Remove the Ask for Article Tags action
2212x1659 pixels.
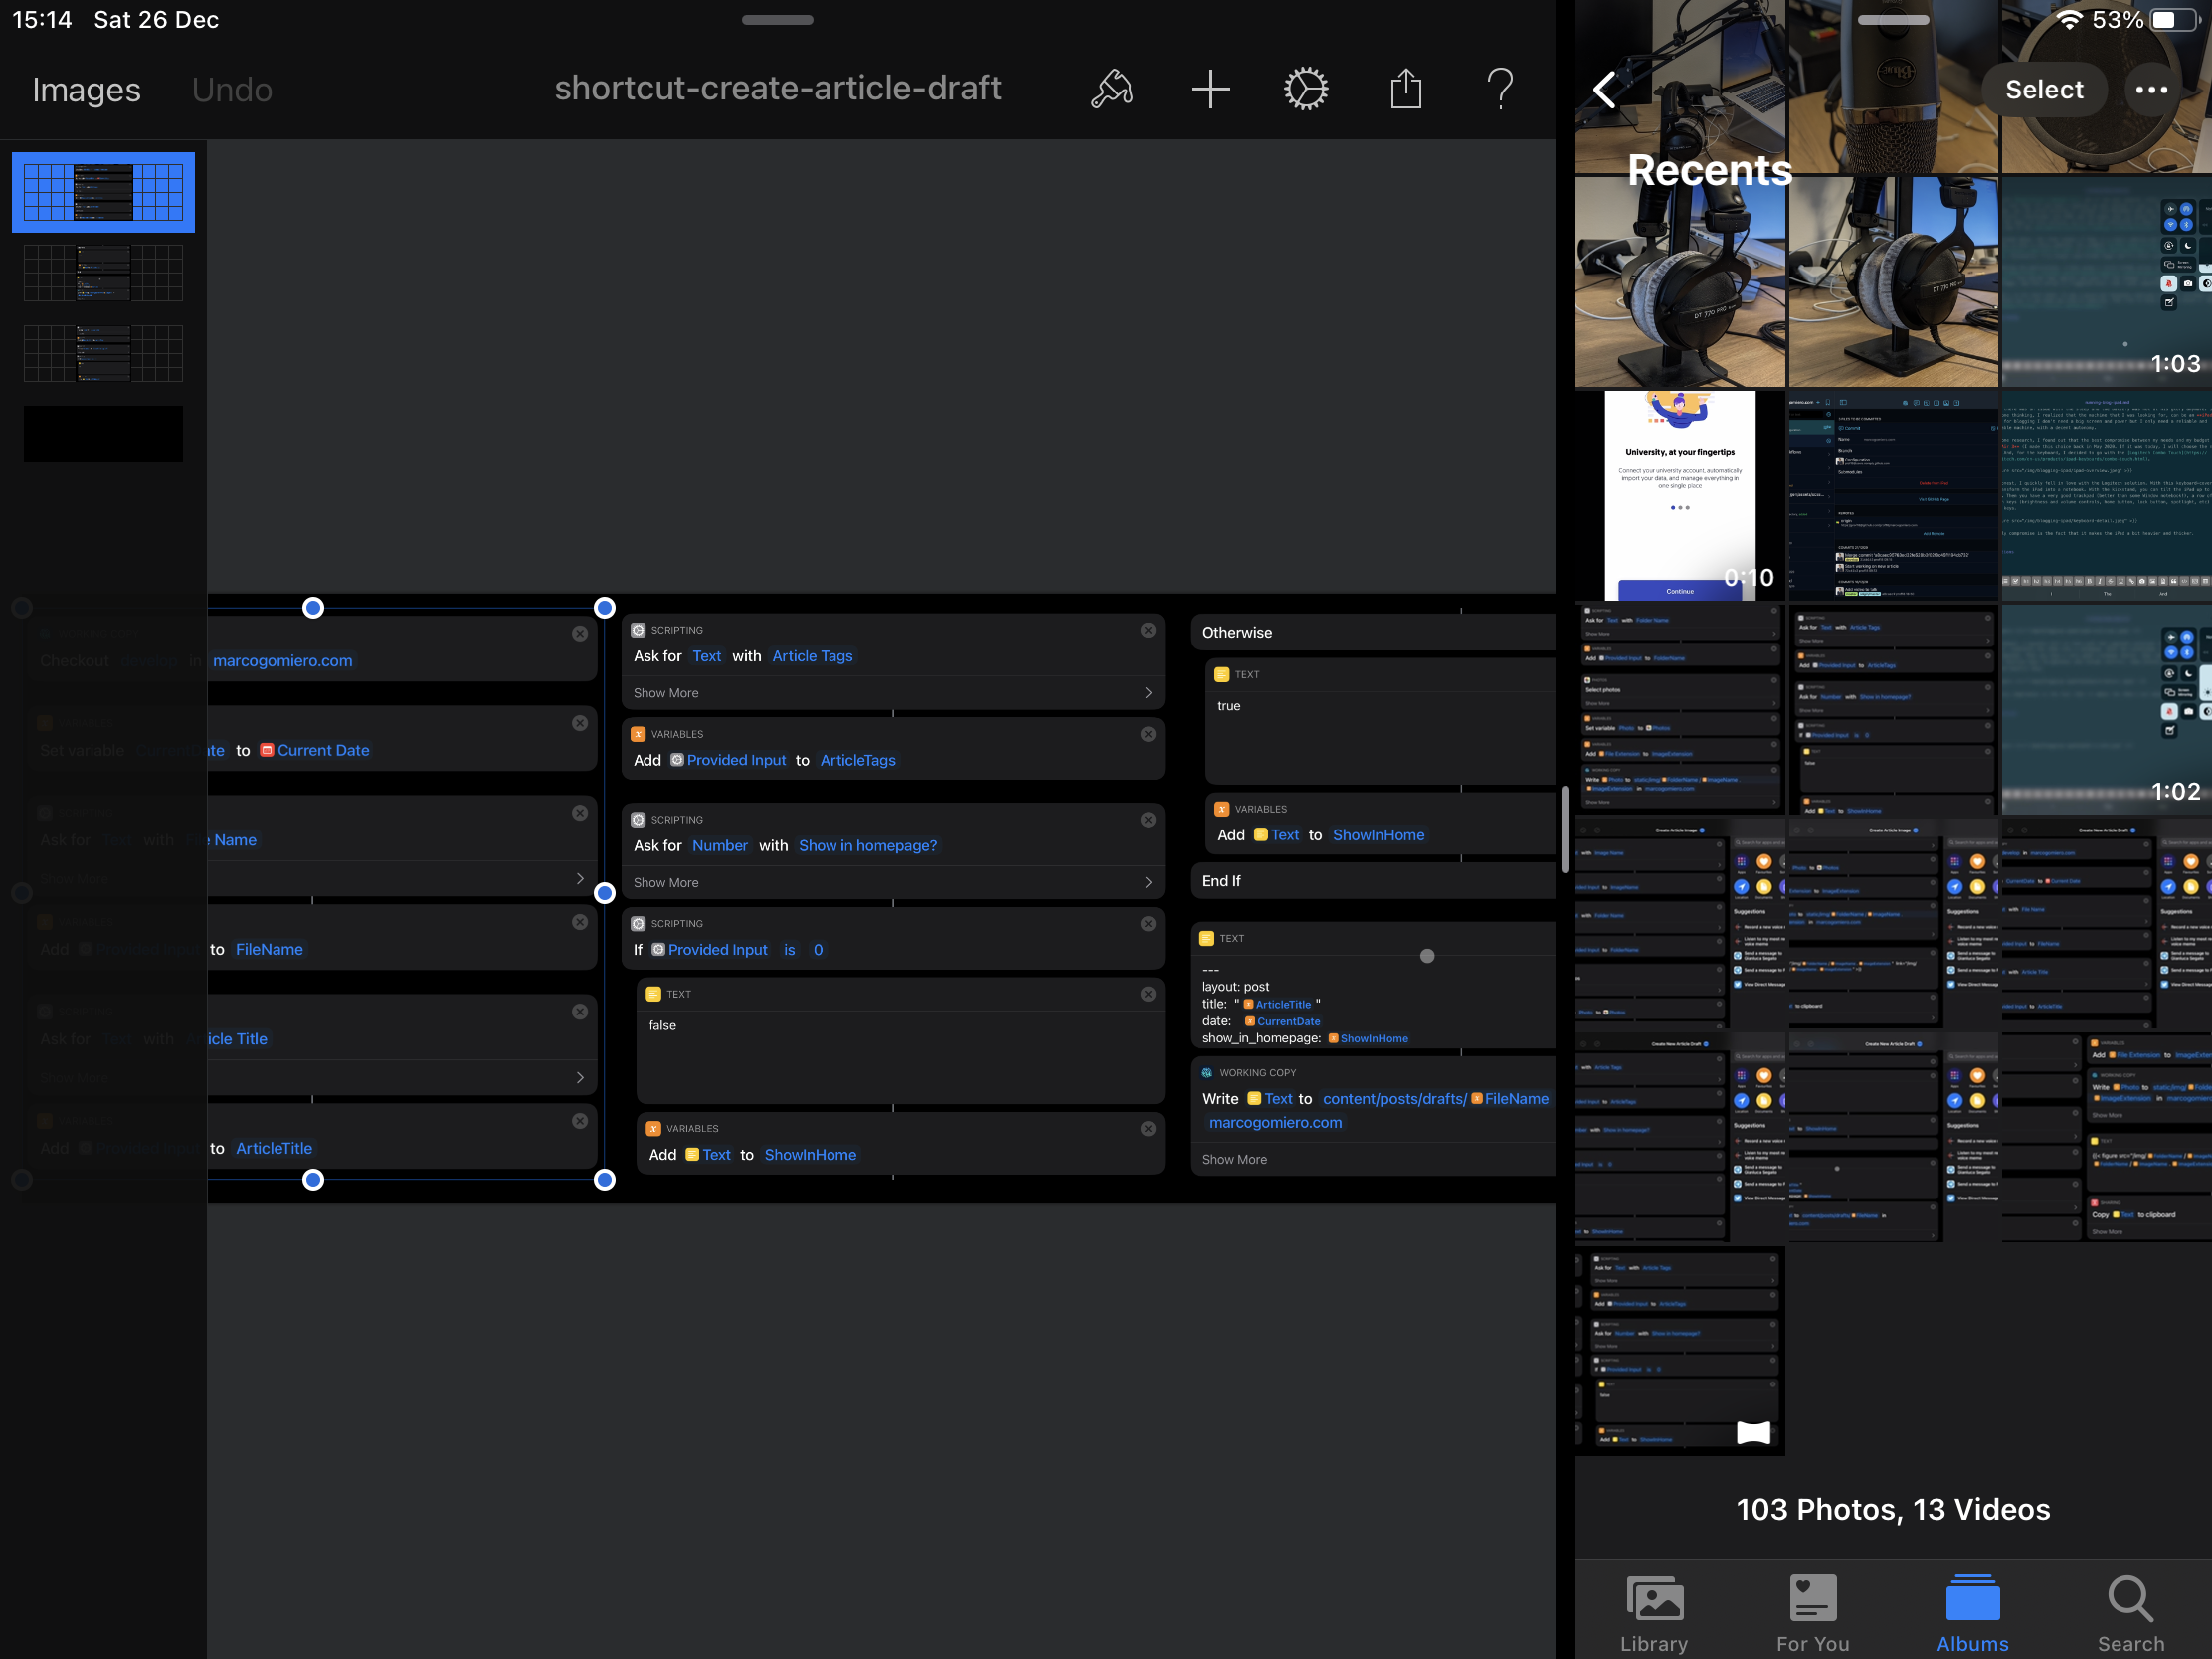(x=1148, y=630)
